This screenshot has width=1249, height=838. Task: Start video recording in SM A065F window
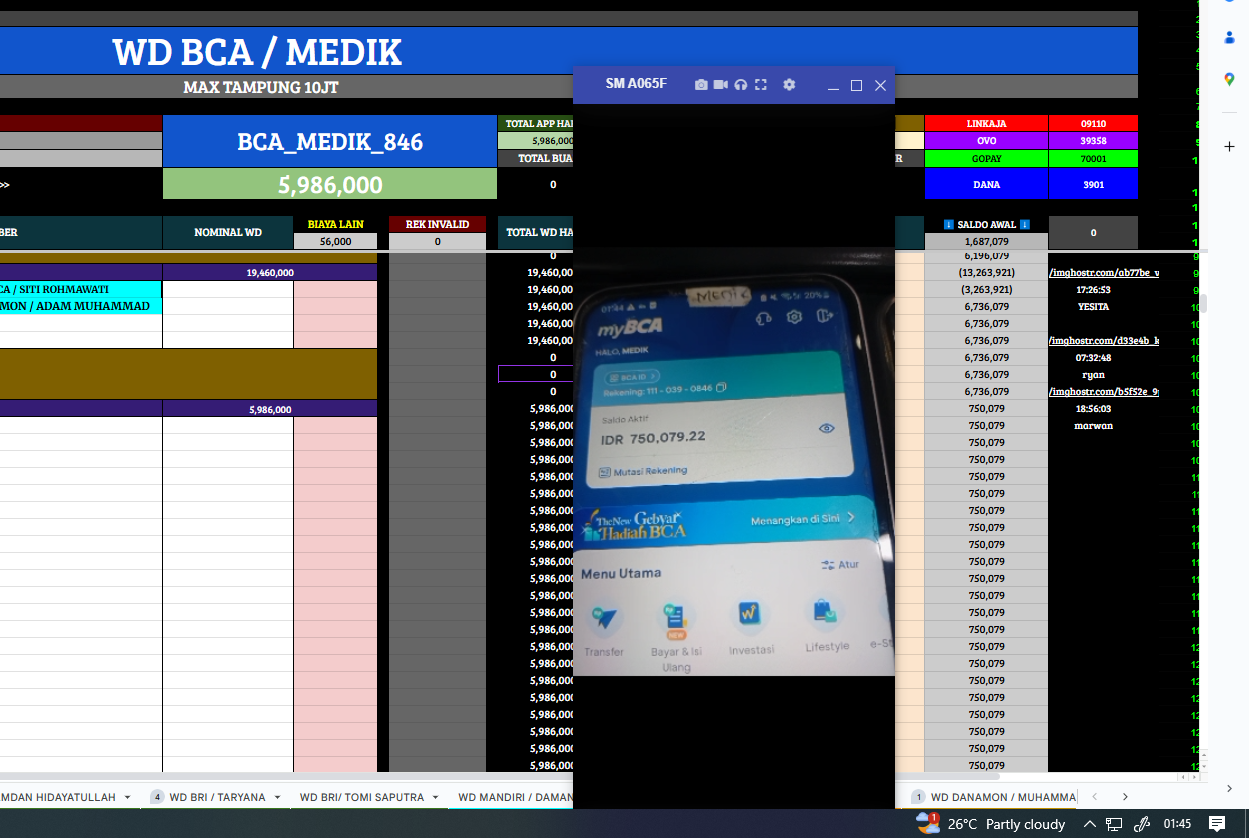(720, 85)
